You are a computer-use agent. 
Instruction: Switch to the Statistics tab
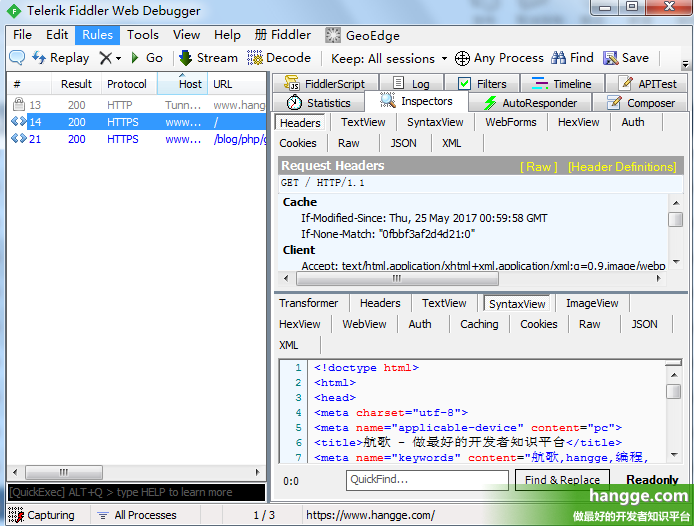319,103
